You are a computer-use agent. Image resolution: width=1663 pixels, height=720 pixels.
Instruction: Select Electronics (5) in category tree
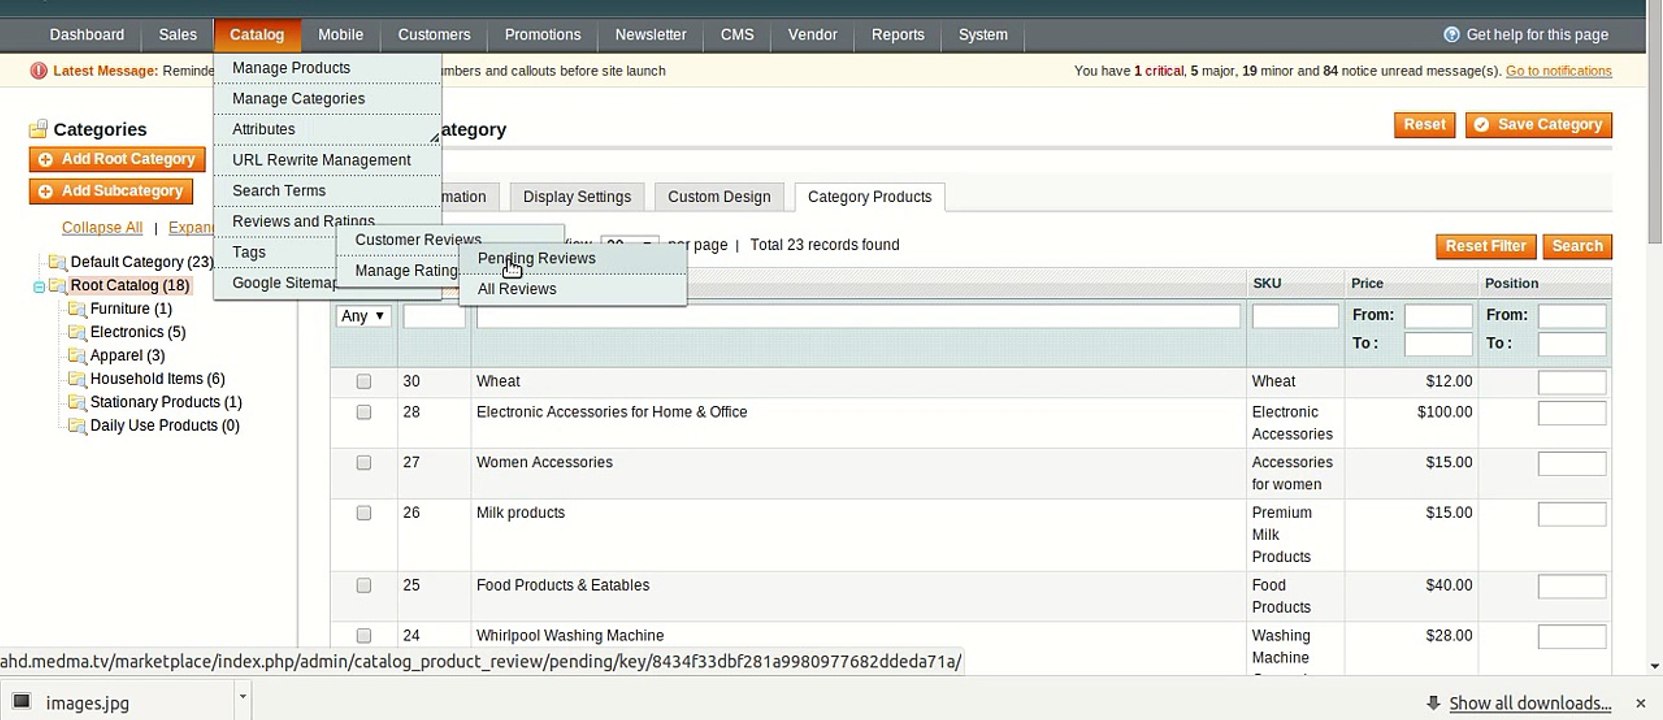pos(138,332)
